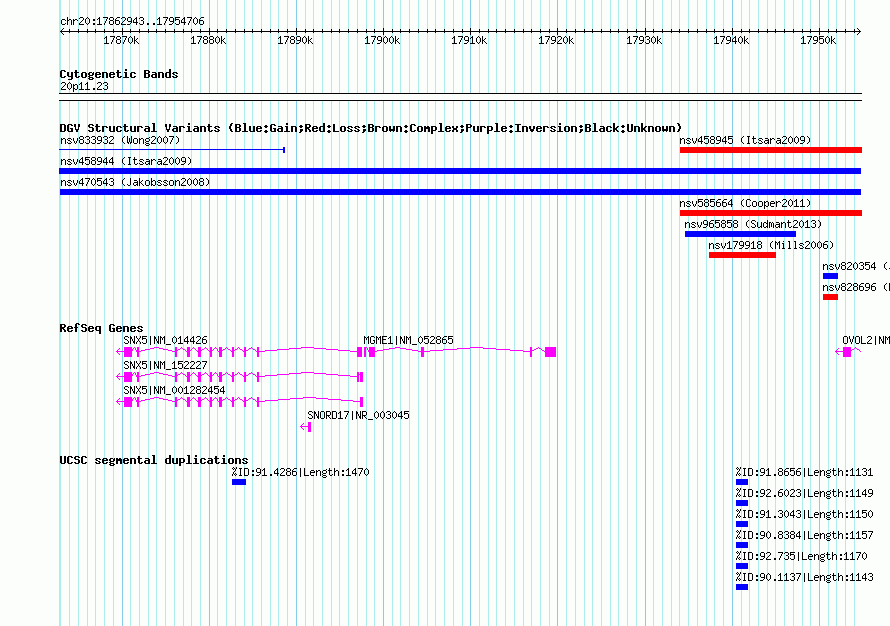Click the nsv458945 (Itsara2009) label
The height and width of the screenshot is (626, 890).
point(745,140)
